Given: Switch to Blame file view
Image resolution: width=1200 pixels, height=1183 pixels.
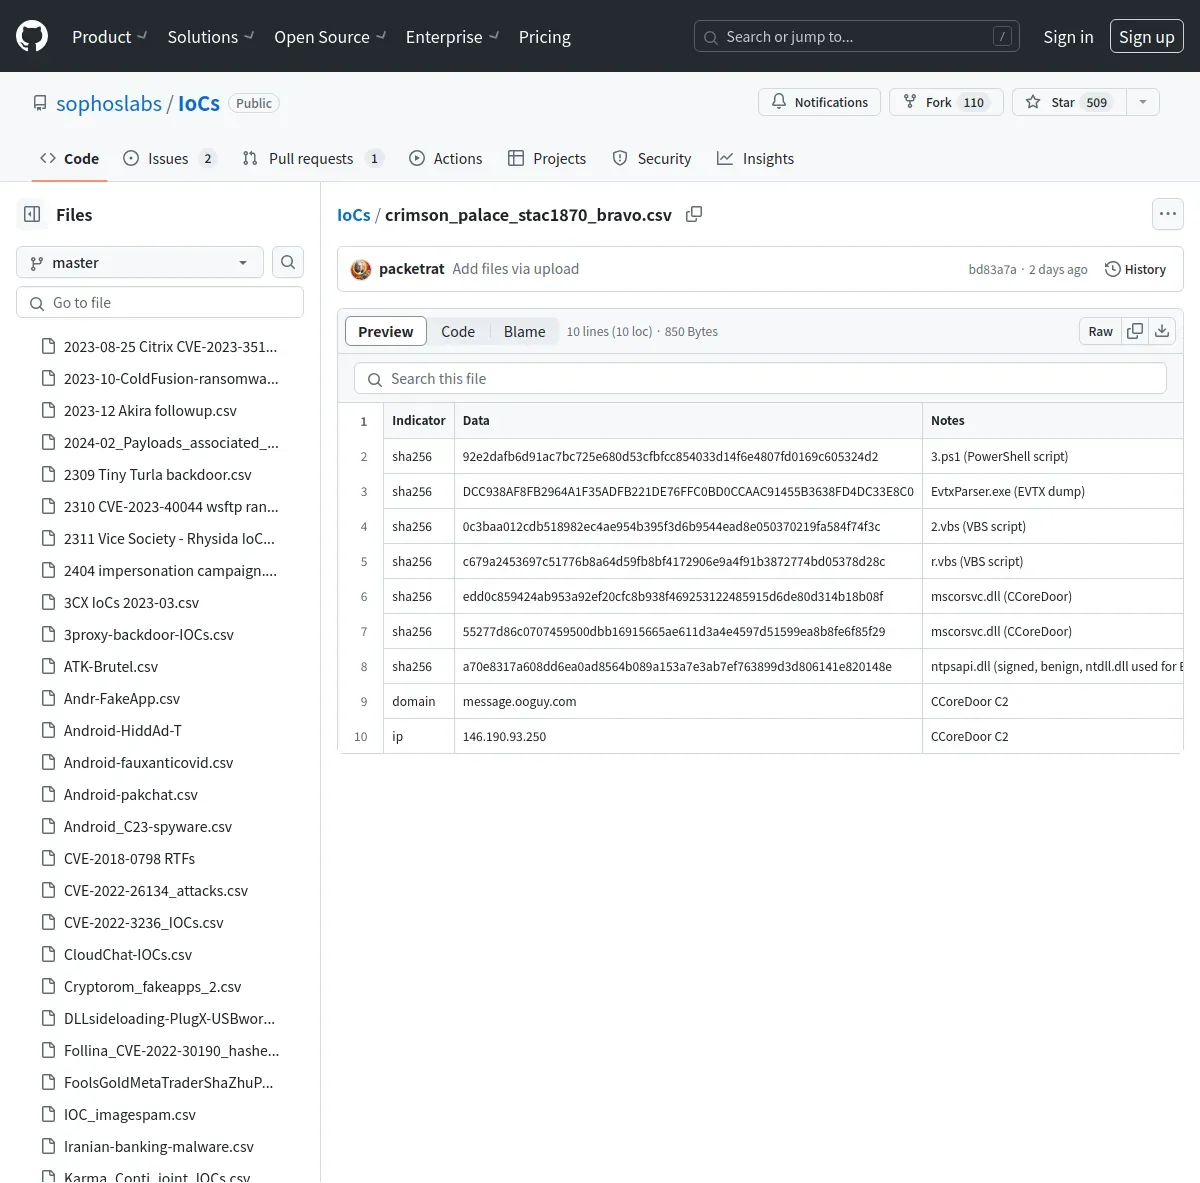Looking at the screenshot, I should click(524, 331).
